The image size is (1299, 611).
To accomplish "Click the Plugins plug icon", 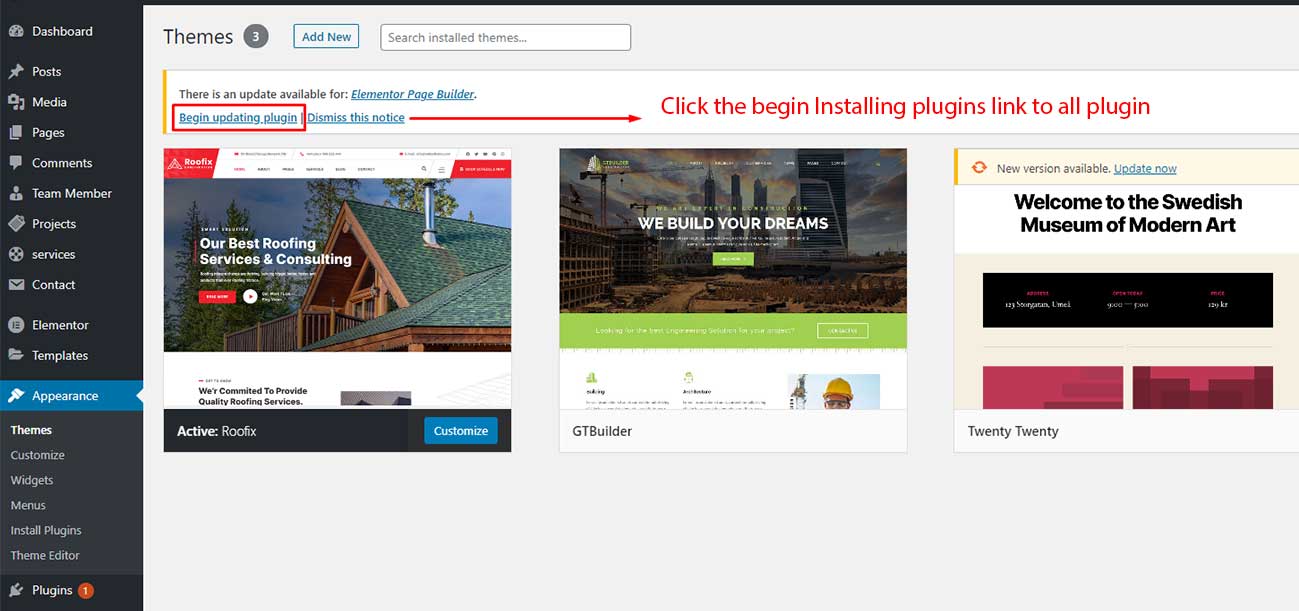I will 16,590.
